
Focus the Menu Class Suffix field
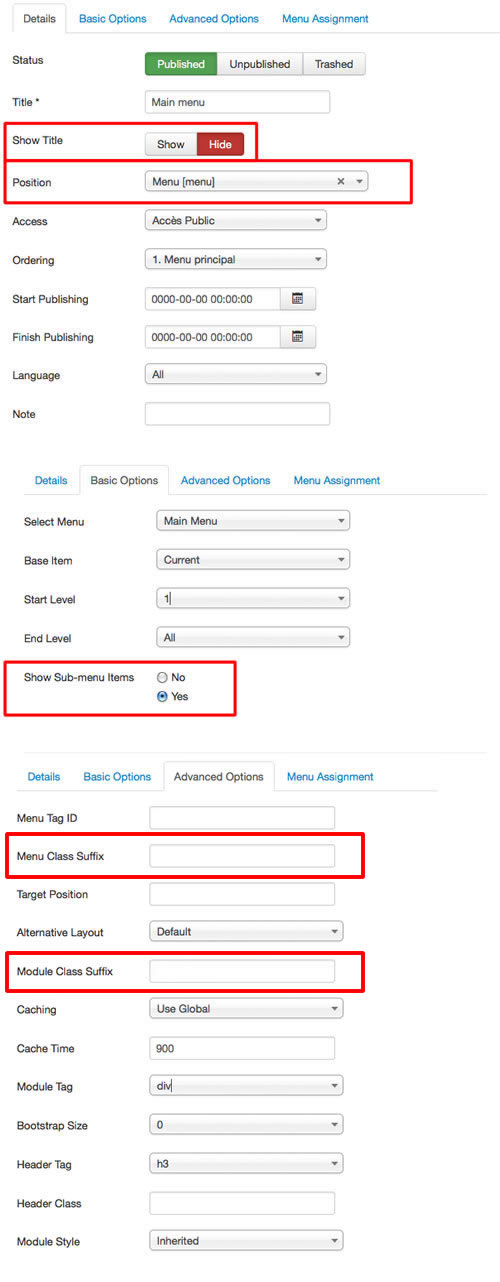tap(242, 856)
